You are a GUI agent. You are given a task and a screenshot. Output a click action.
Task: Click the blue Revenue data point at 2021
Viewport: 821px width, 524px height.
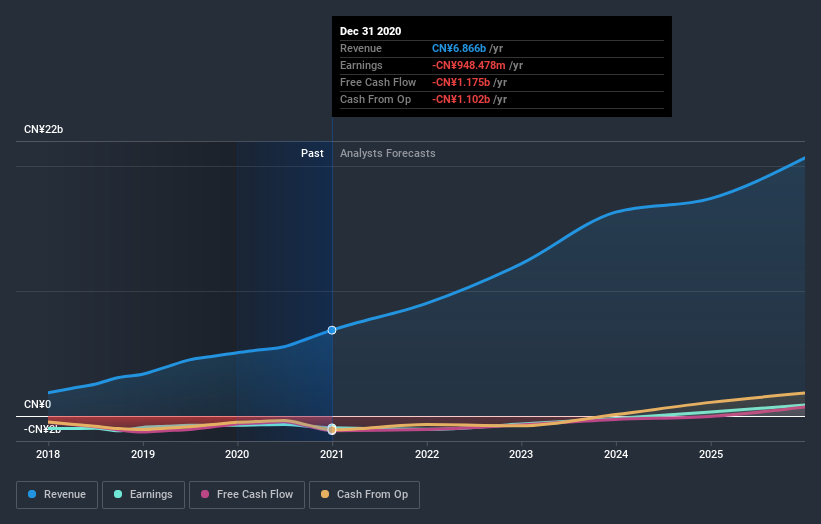[x=332, y=330]
